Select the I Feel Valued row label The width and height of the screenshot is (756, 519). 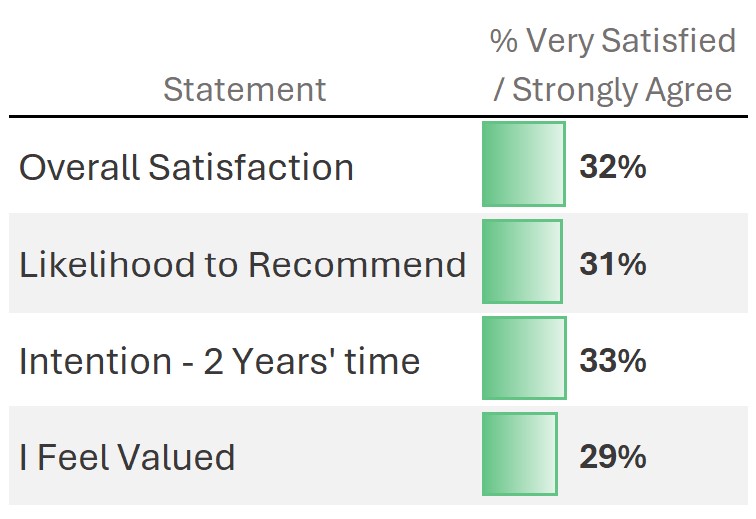pos(127,457)
